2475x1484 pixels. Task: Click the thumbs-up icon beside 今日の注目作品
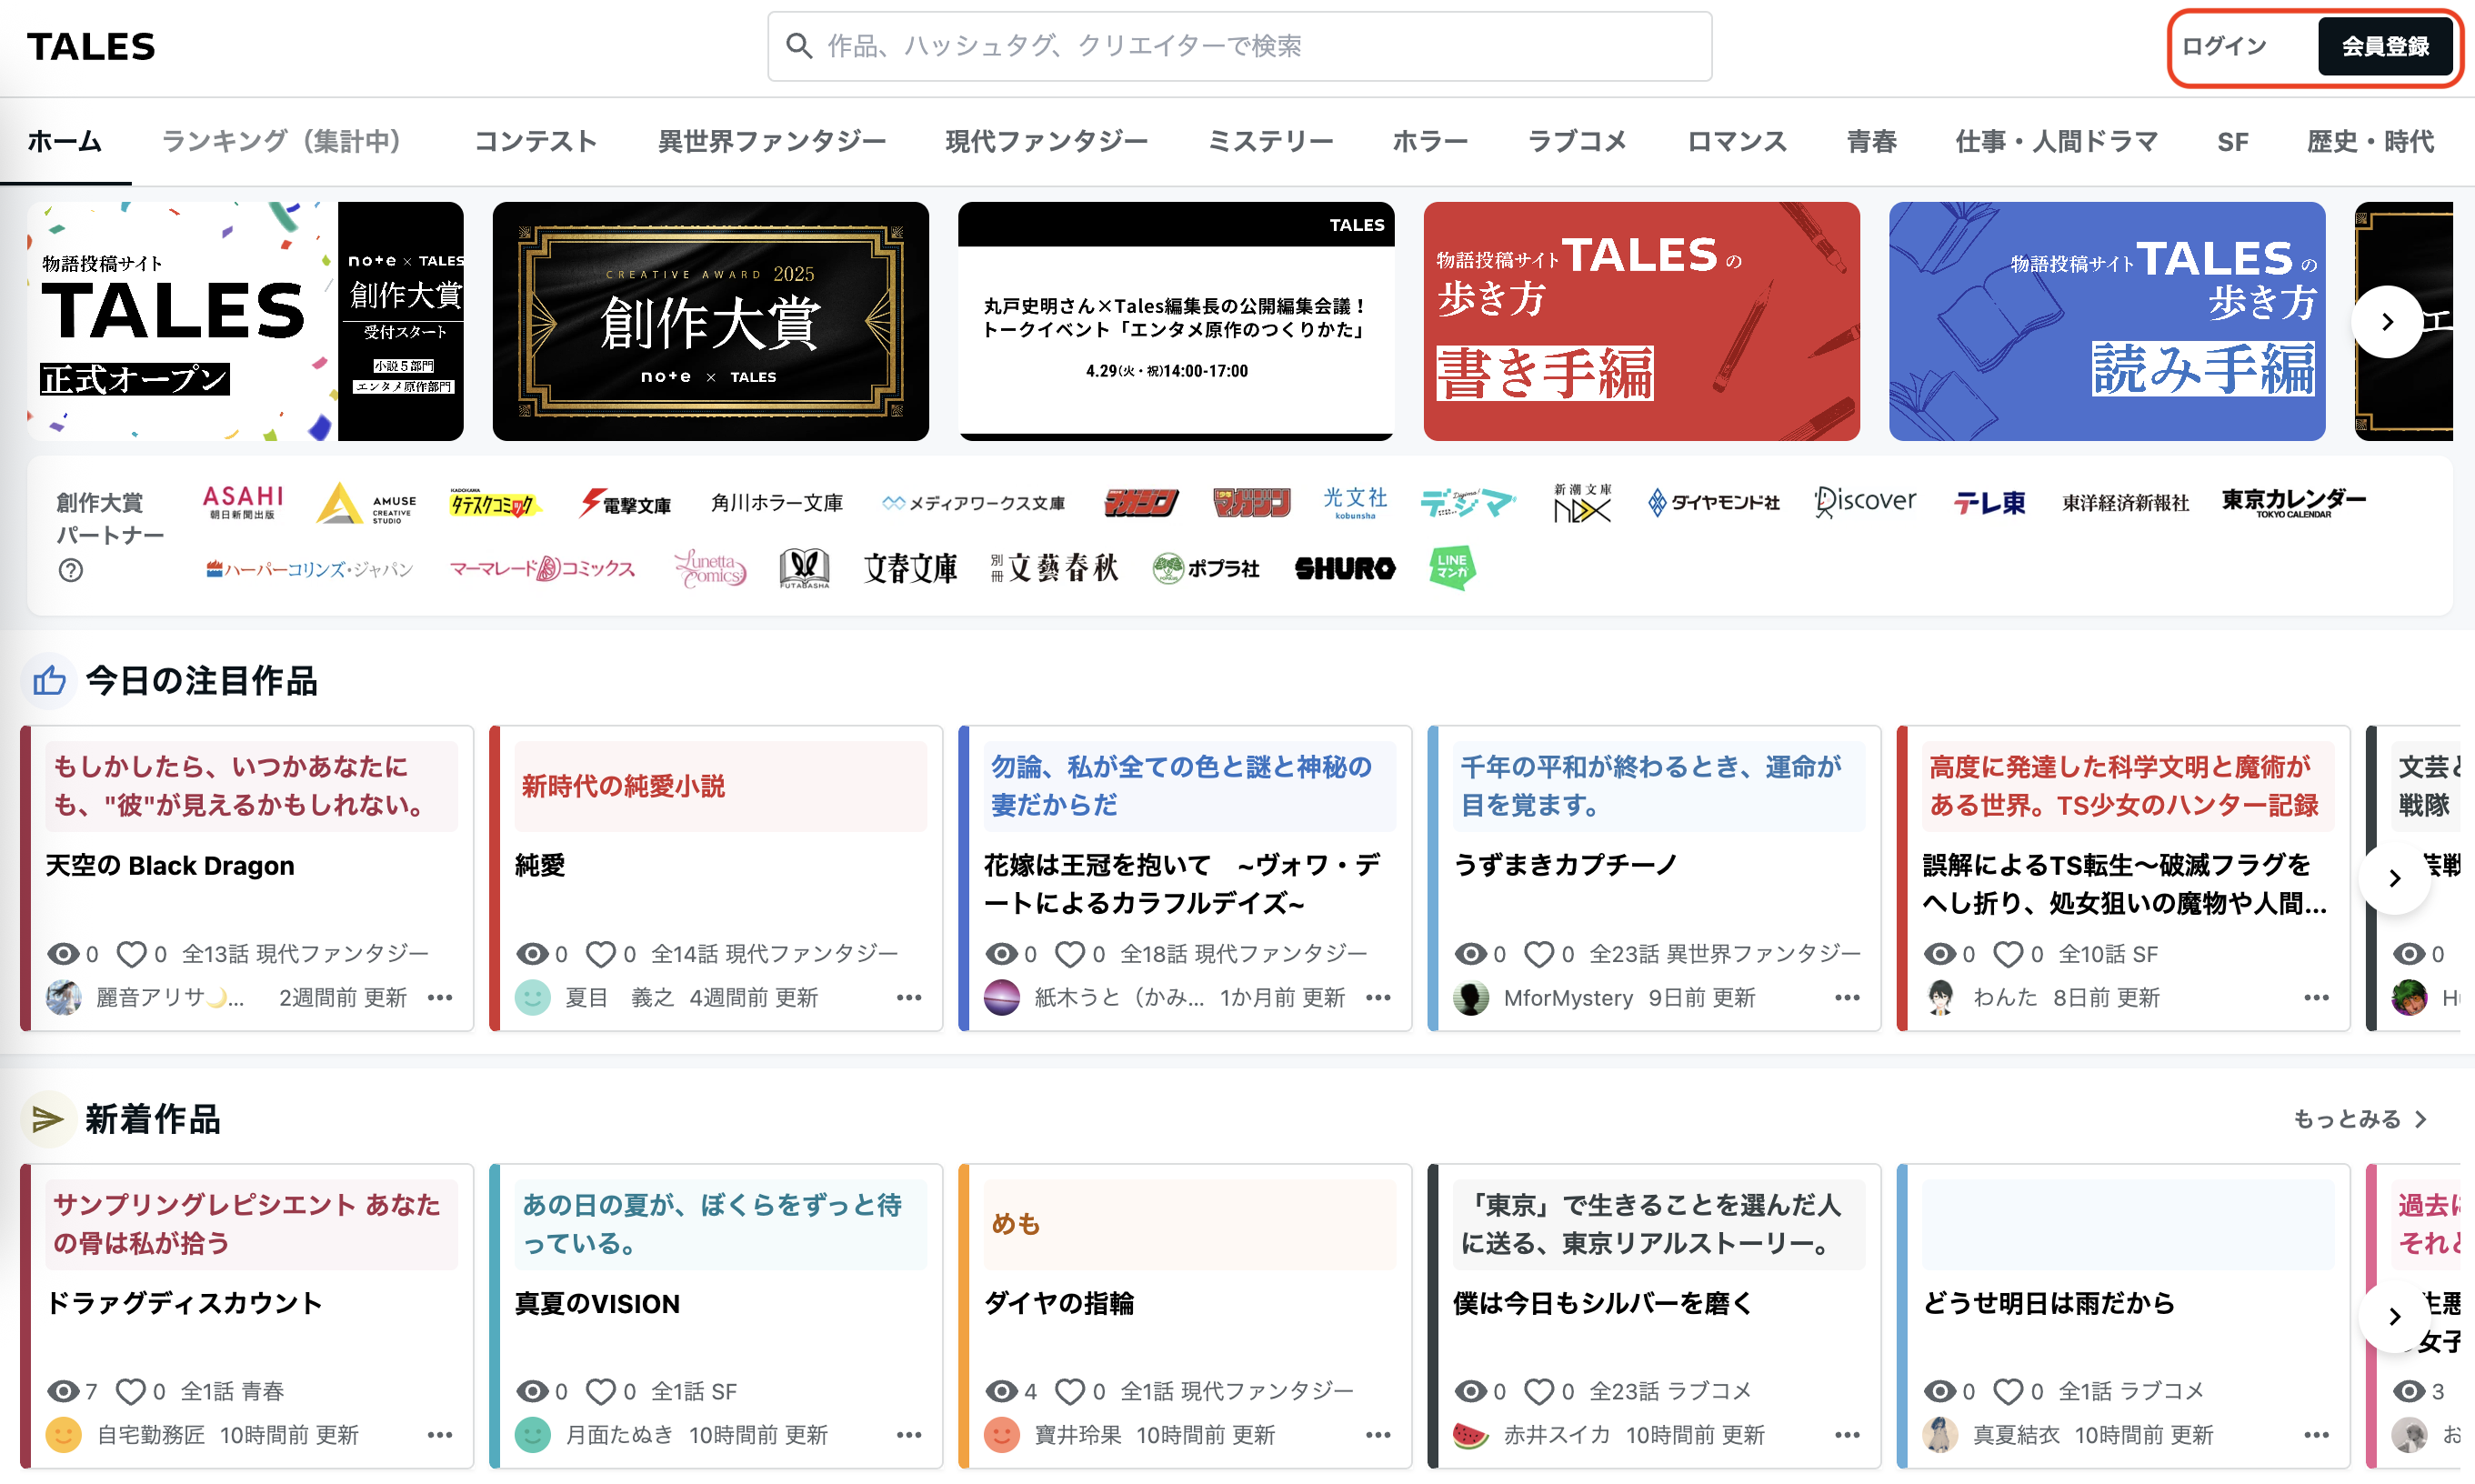pos(49,681)
